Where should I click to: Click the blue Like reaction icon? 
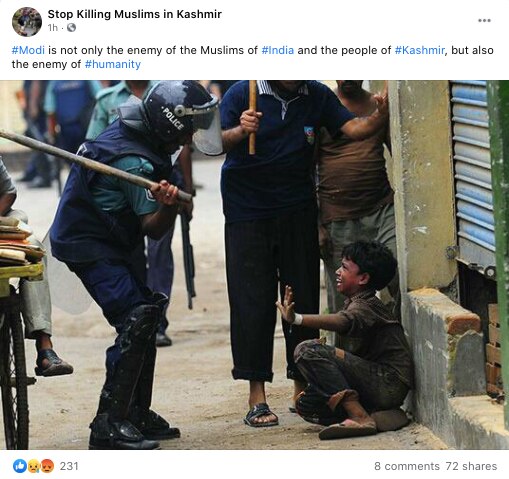coord(20,466)
